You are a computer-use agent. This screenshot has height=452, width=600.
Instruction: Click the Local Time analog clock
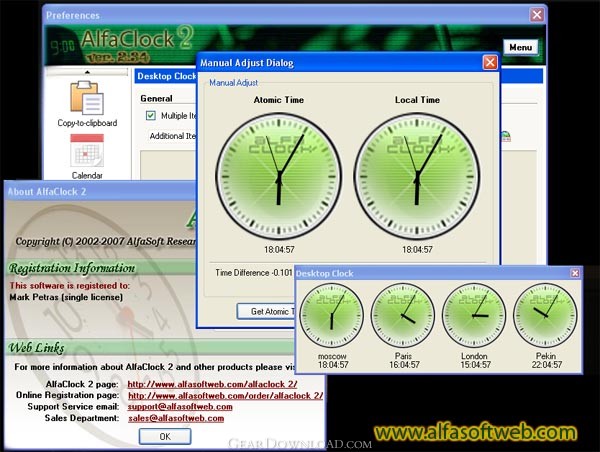(417, 176)
